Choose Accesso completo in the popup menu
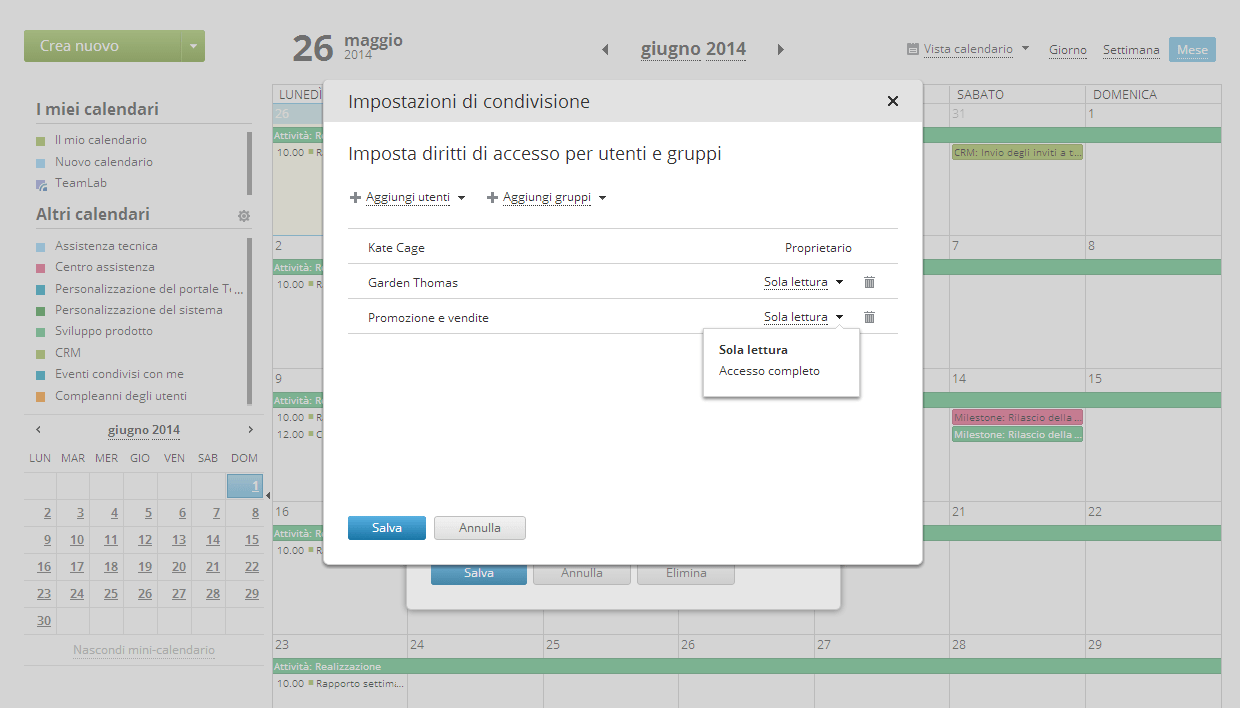 (769, 371)
